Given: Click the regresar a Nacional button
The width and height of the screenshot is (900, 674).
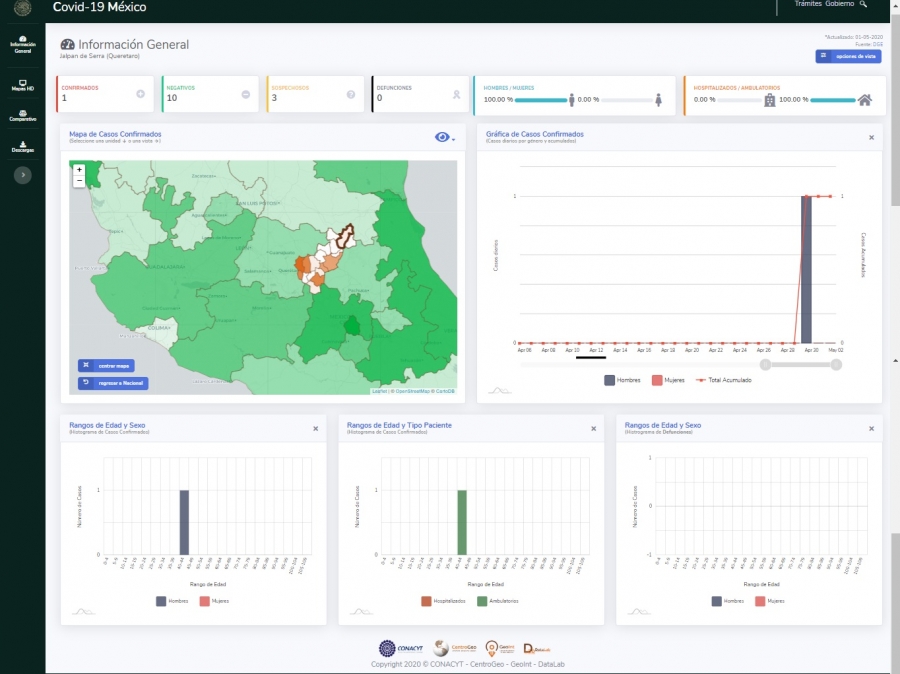Looking at the screenshot, I should [x=112, y=382].
